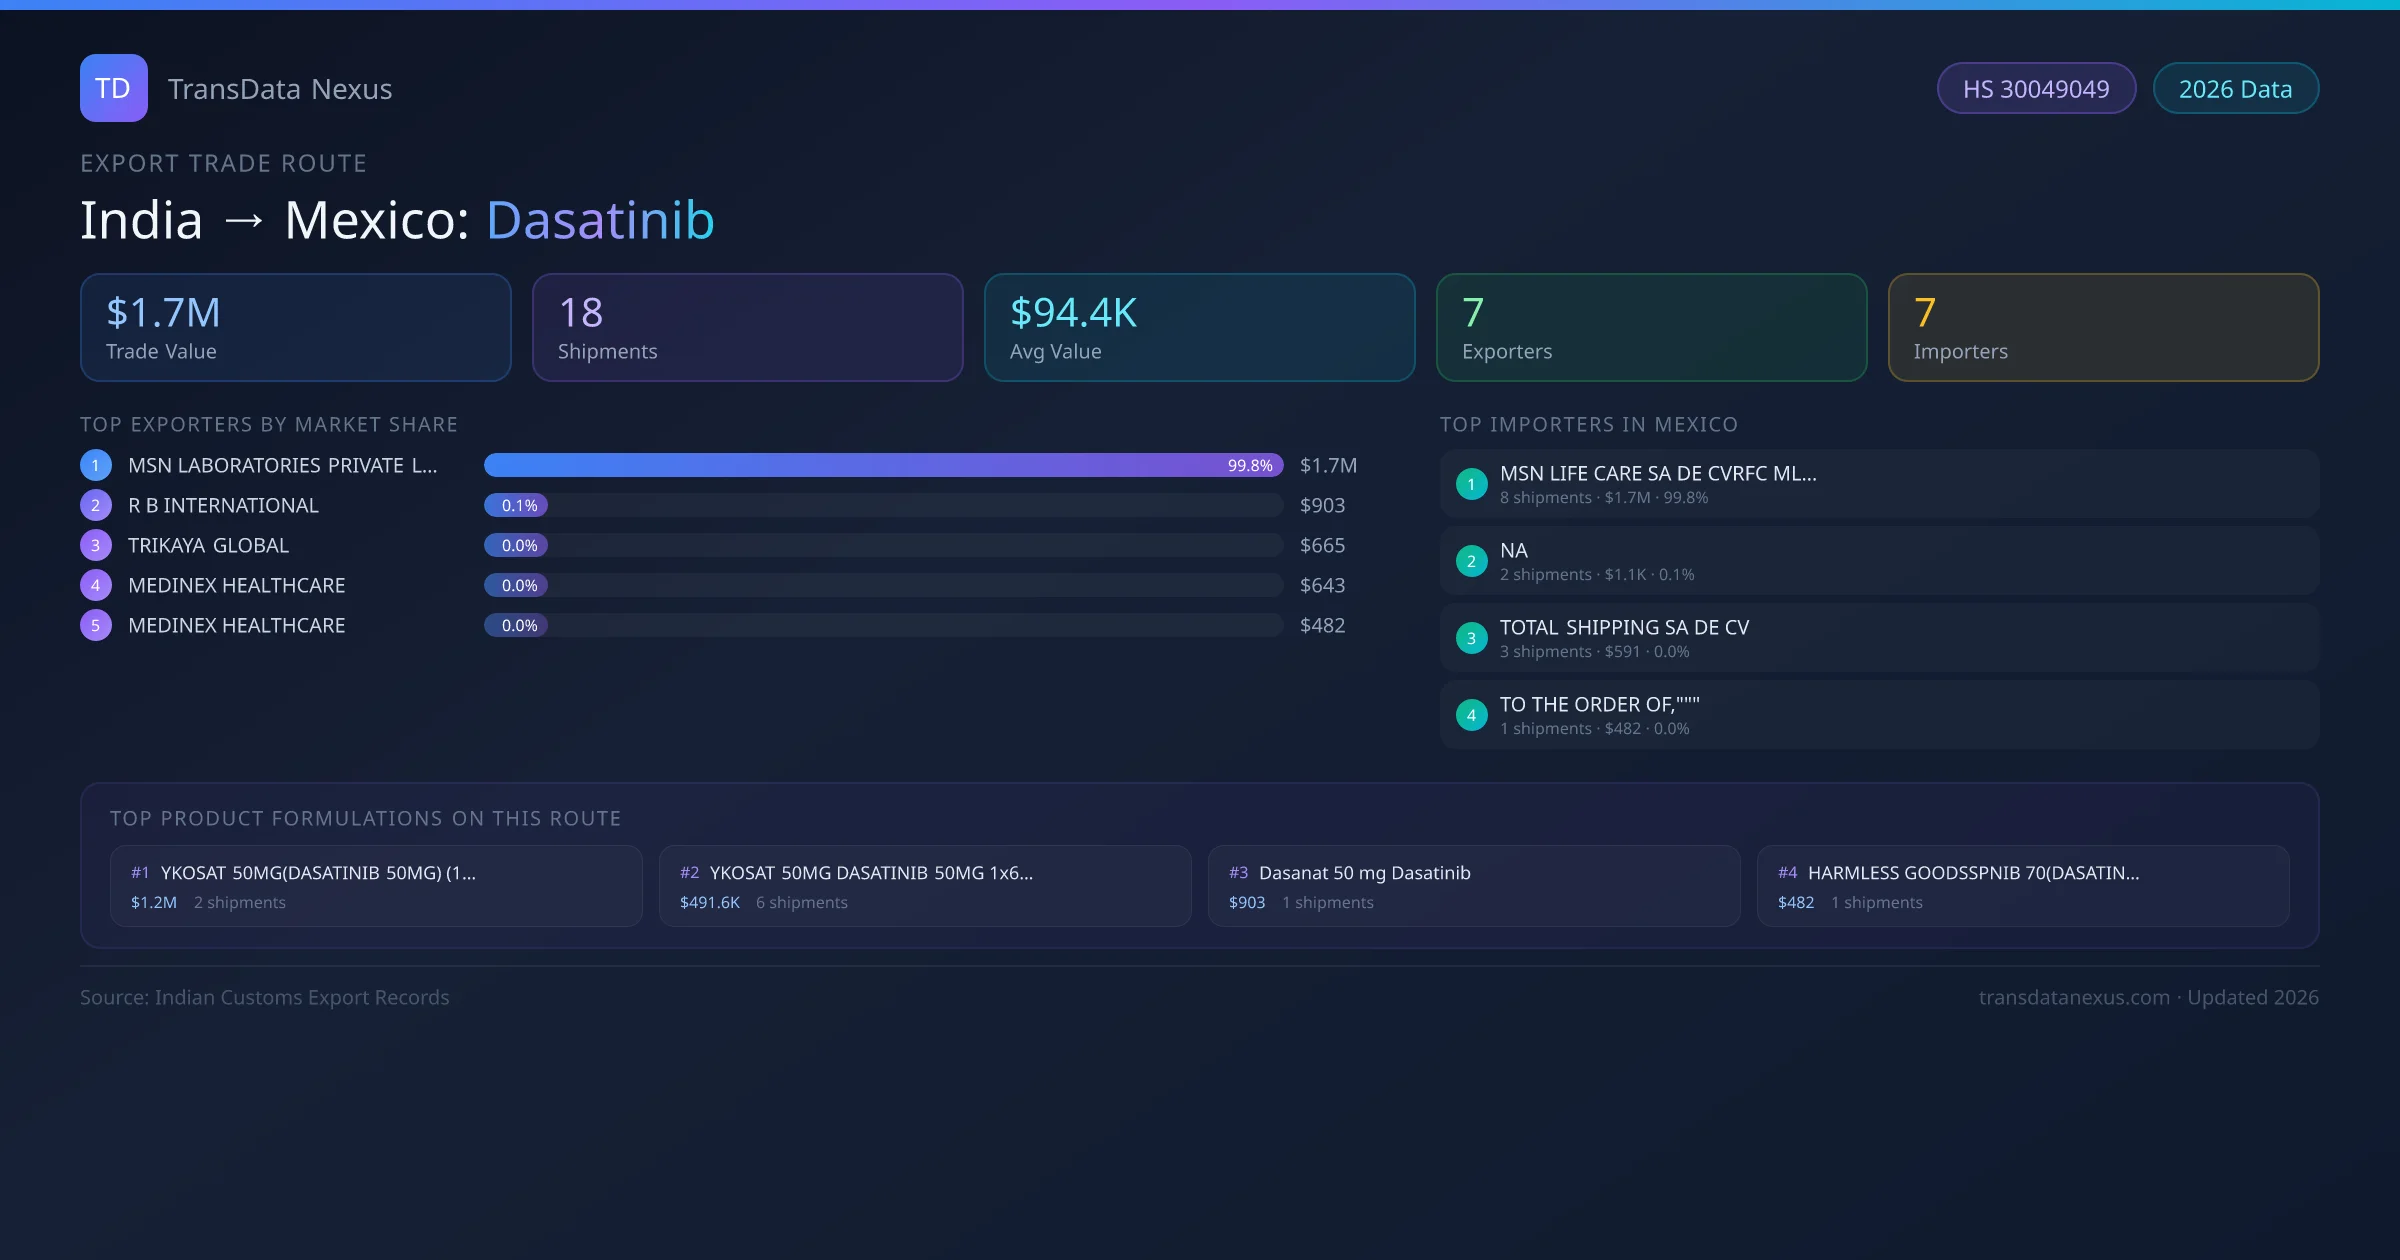The image size is (2400, 1260).
Task: Select the 18 Shipments stat card
Action: click(747, 327)
